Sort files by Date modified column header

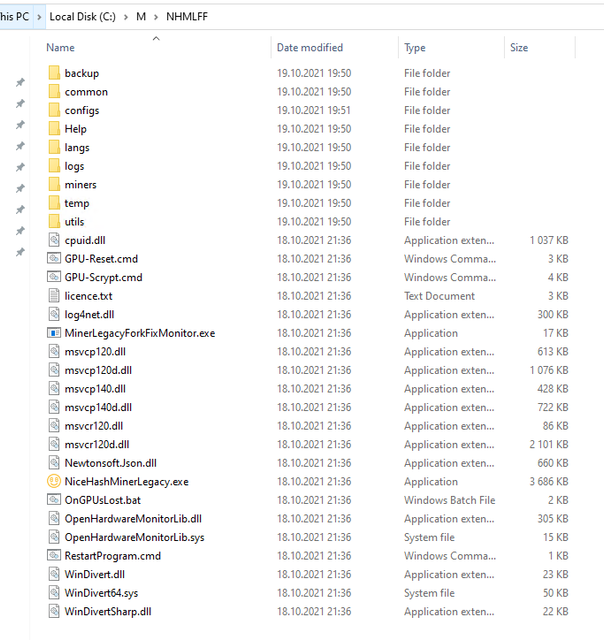(x=310, y=48)
